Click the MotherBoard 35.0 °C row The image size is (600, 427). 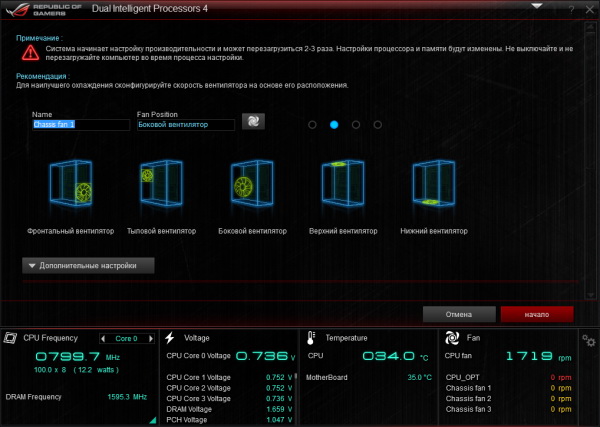(x=369, y=377)
